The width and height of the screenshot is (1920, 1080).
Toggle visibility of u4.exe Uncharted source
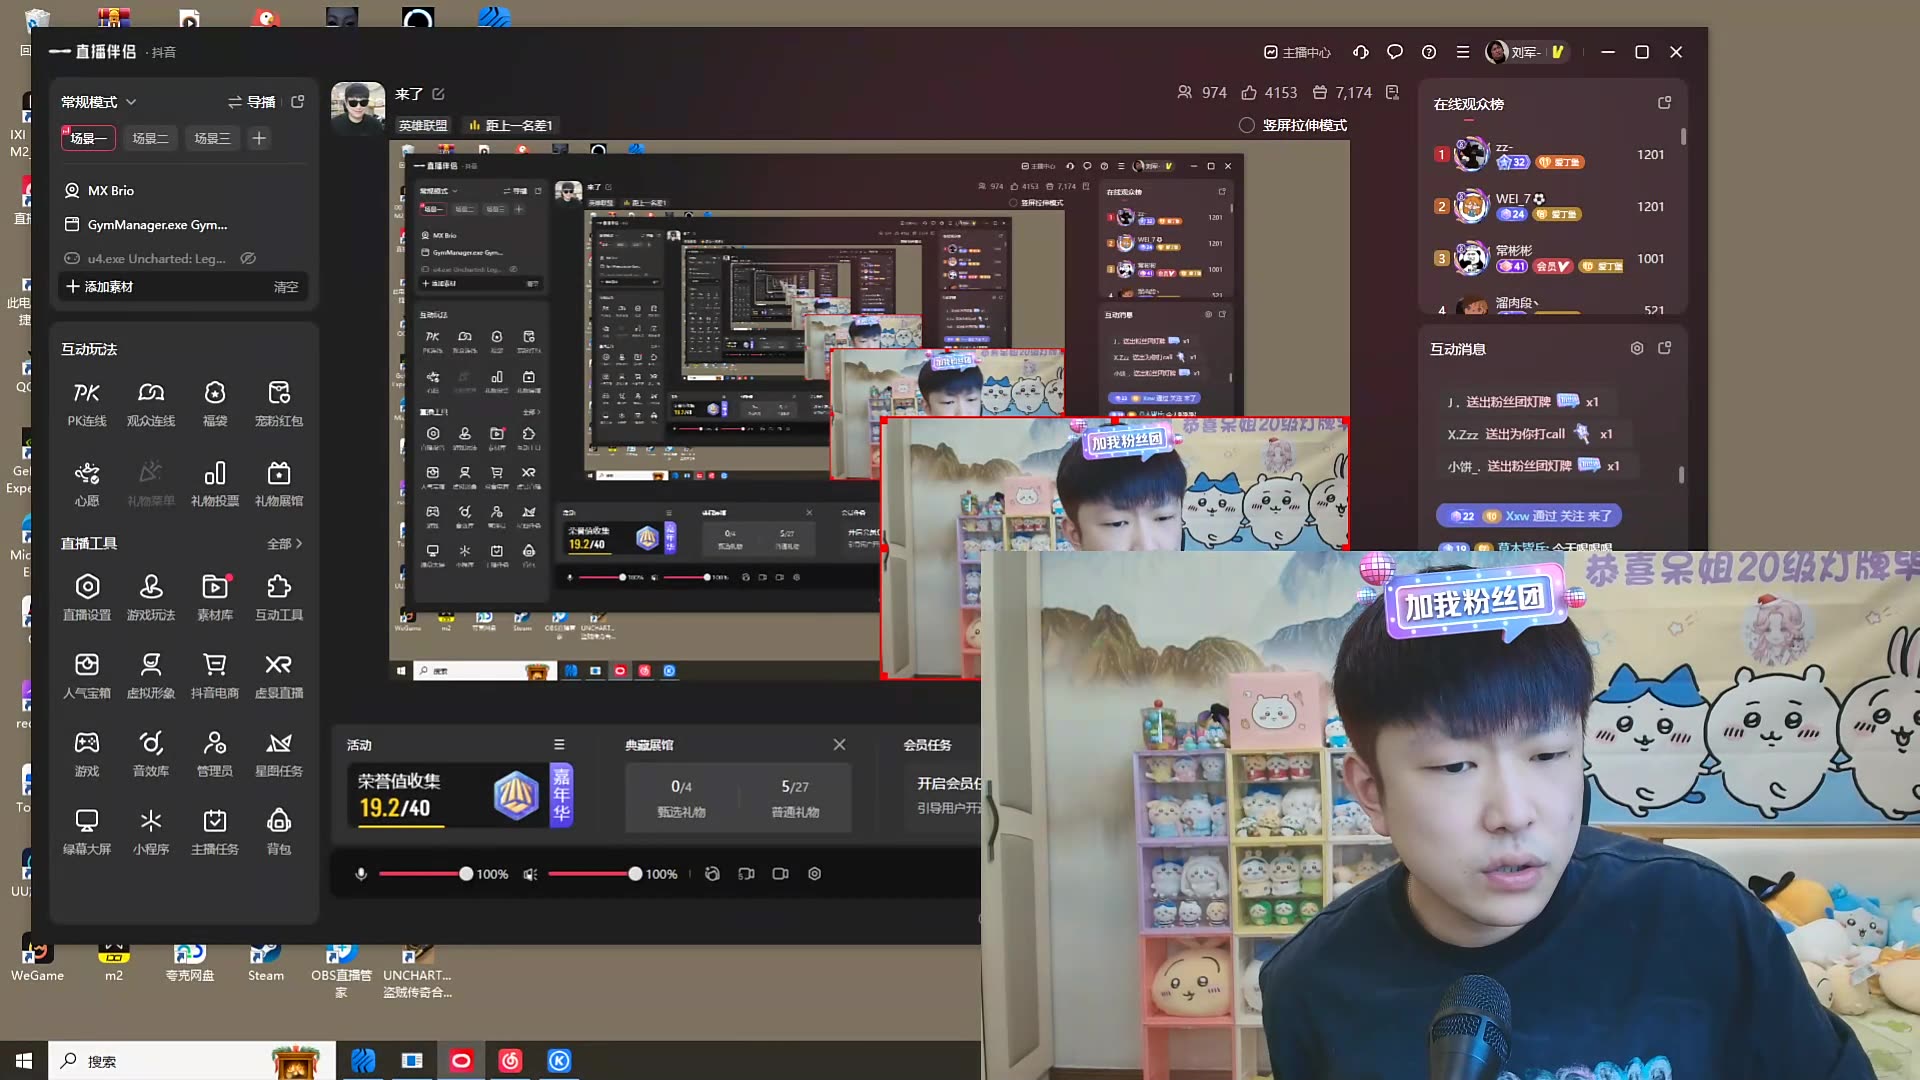pyautogui.click(x=248, y=258)
